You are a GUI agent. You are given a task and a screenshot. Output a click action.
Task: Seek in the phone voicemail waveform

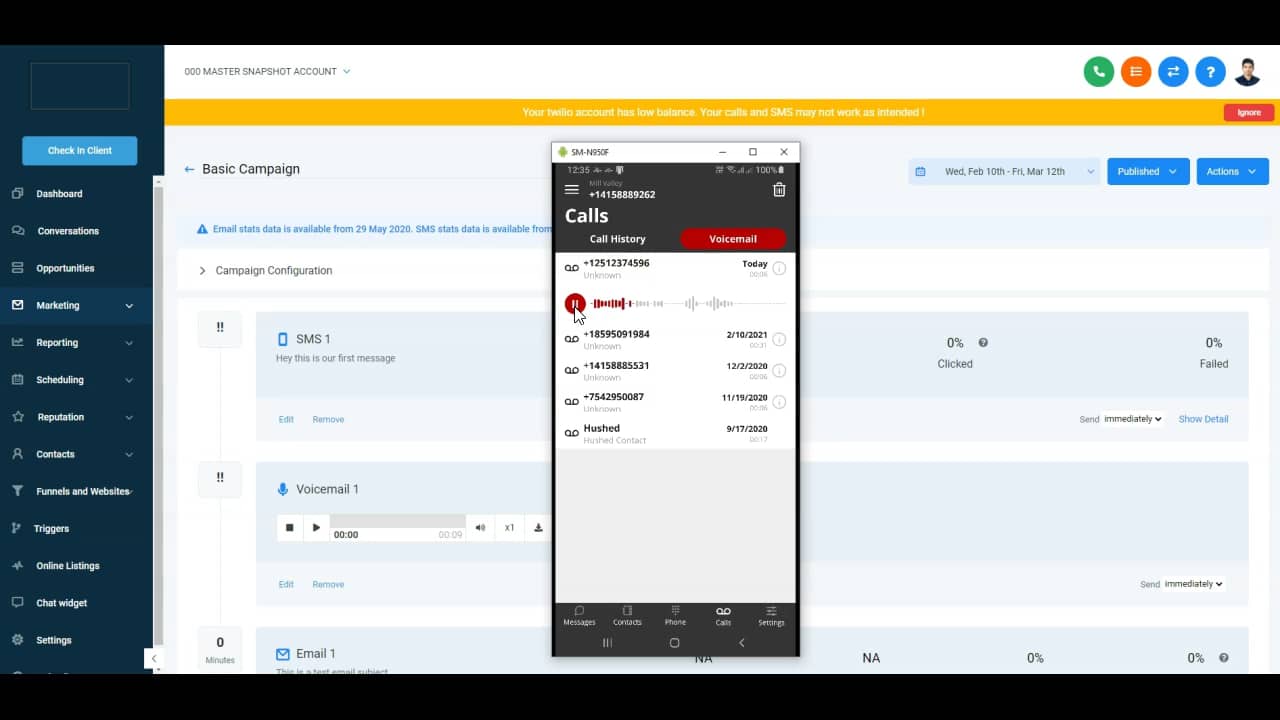pyautogui.click(x=688, y=303)
